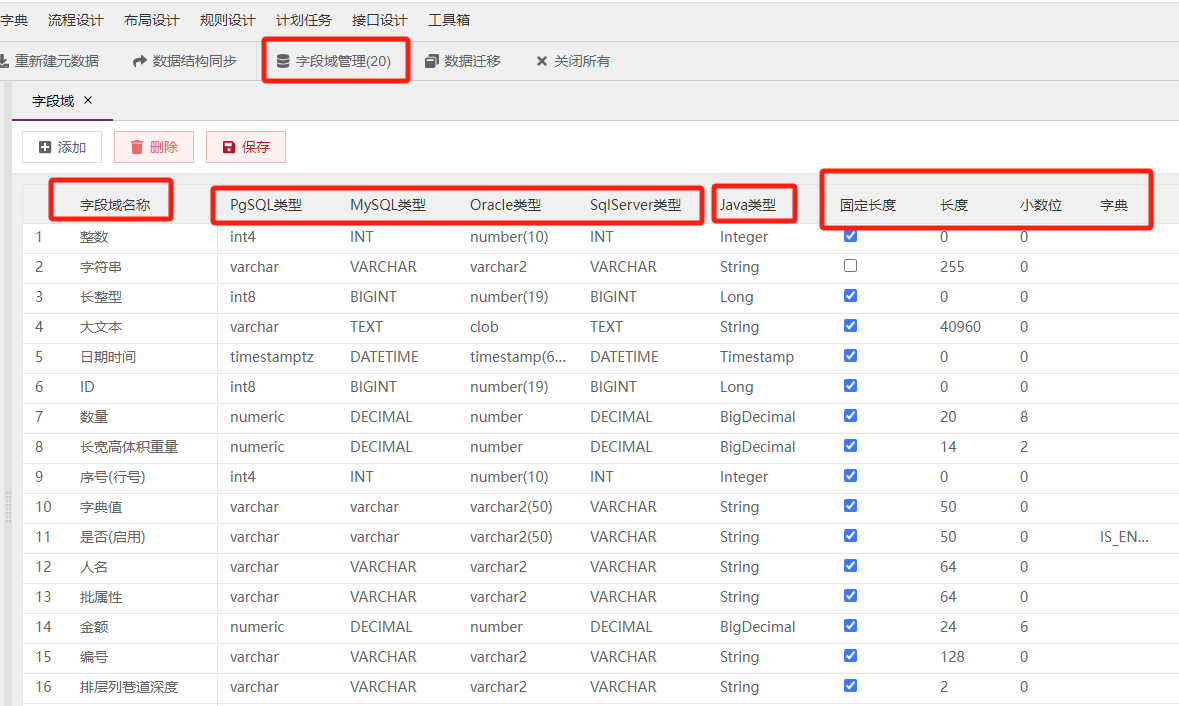Toggle 固定长度 checkbox for row ID
The height and width of the screenshot is (706, 1179).
(x=850, y=386)
